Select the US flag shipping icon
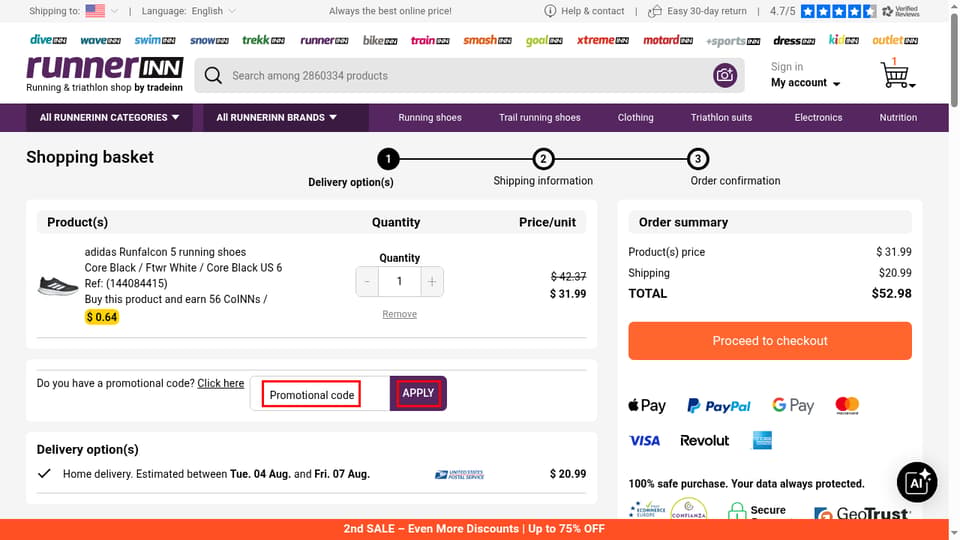The image size is (960, 540). [95, 11]
